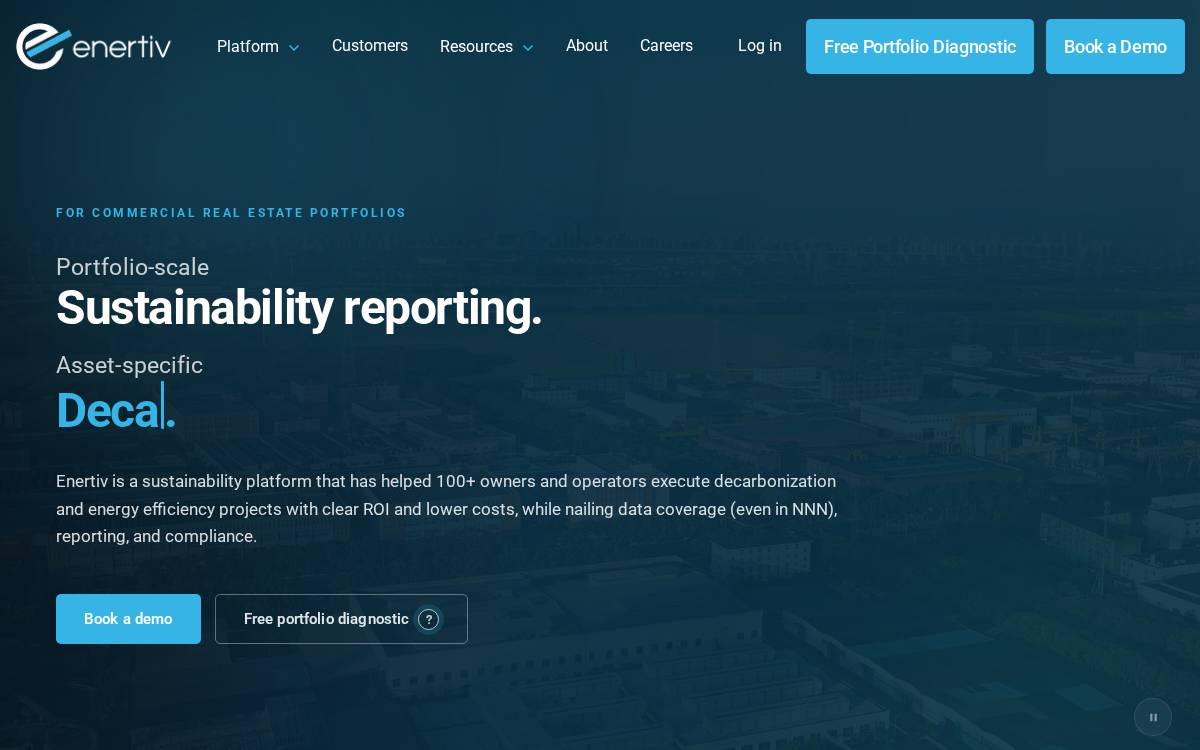Click the animated 'Deca' typing text
The width and height of the screenshot is (1200, 750).
(108, 411)
